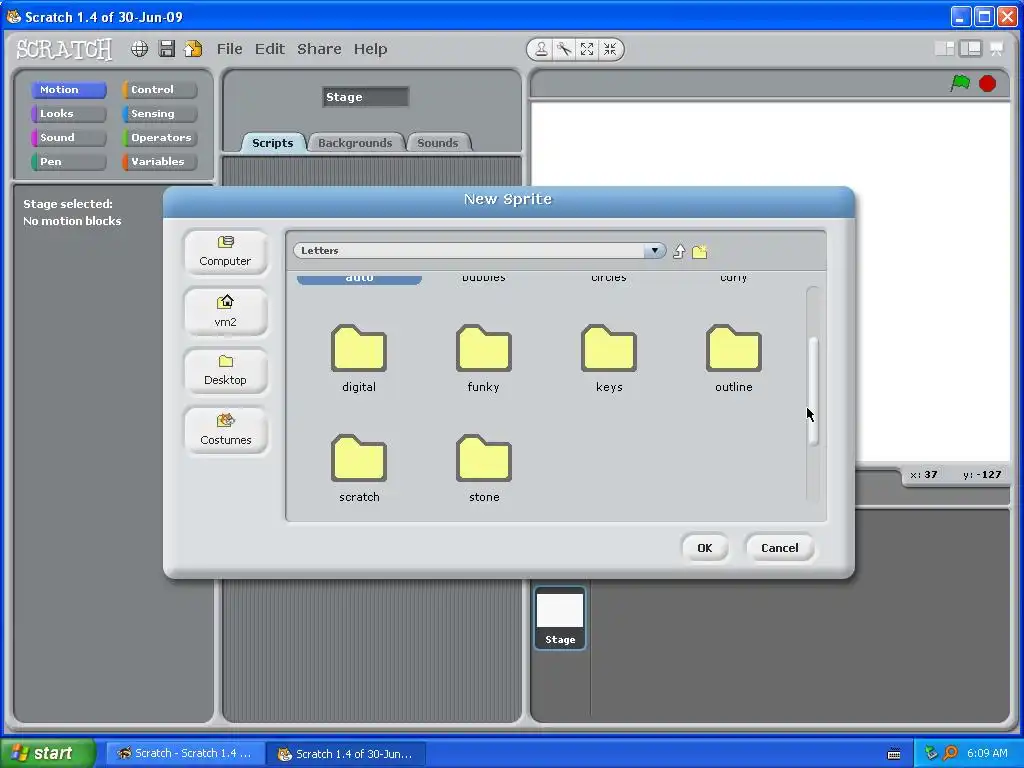Open the File menu
This screenshot has width=1024, height=768.
pyautogui.click(x=229, y=49)
